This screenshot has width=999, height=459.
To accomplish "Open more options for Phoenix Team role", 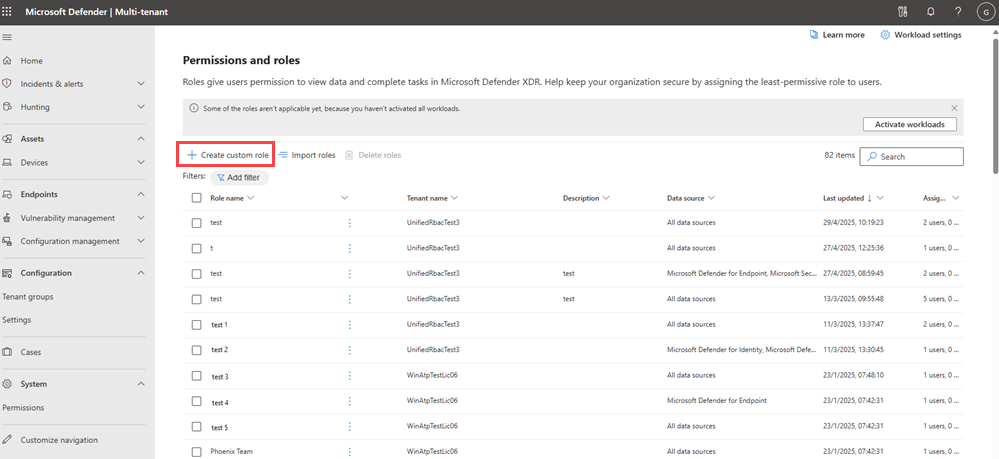I will tap(349, 451).
